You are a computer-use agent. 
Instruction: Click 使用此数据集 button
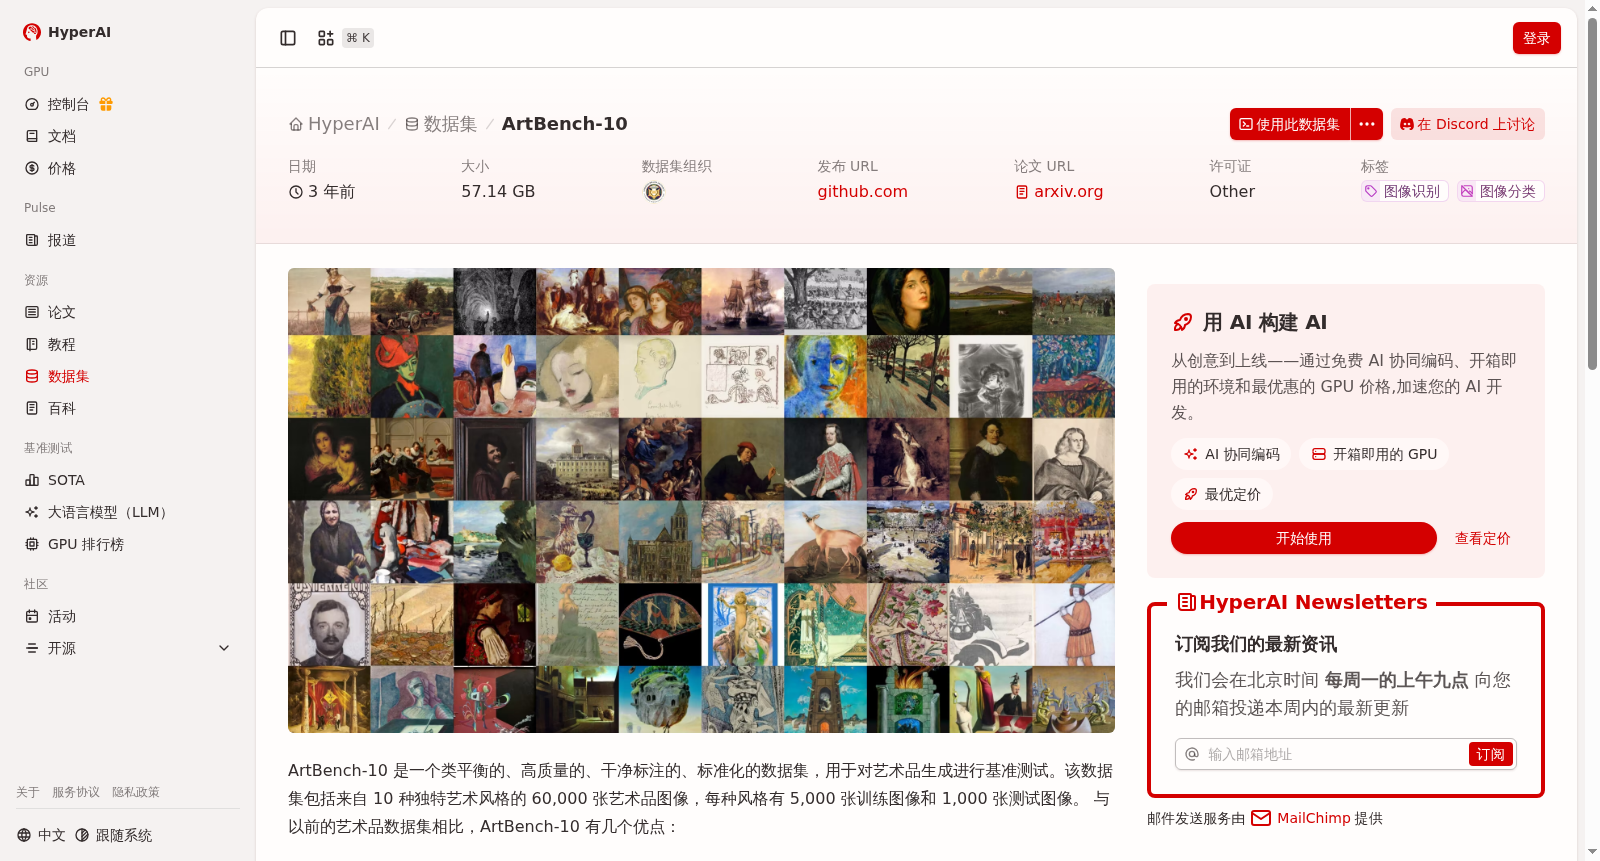[x=1290, y=124]
